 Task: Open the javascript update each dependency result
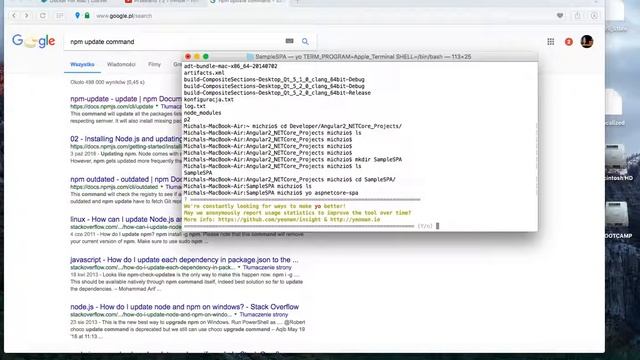tap(184, 260)
